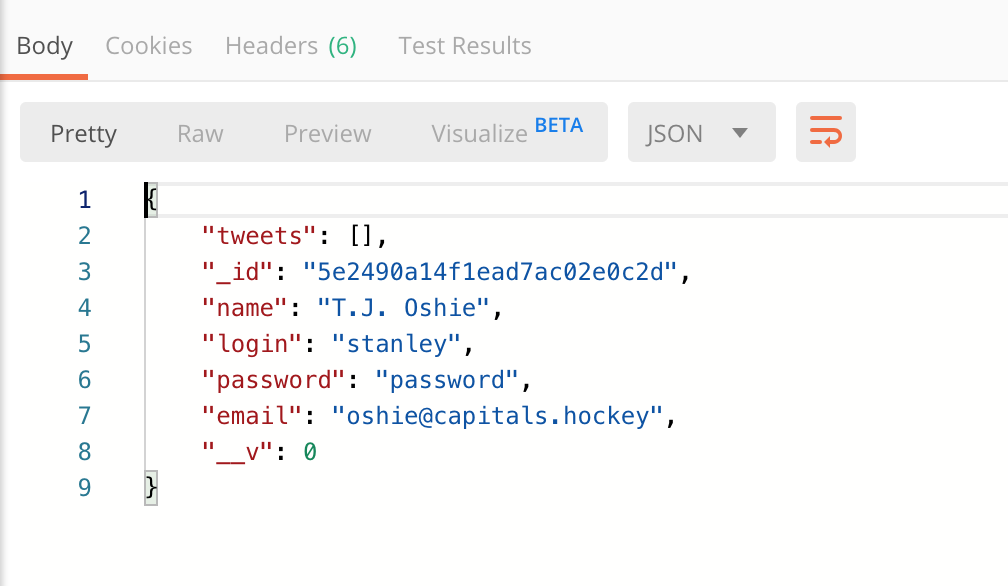Image resolution: width=1008 pixels, height=586 pixels.
Task: Click the __v value 0
Action: point(310,452)
